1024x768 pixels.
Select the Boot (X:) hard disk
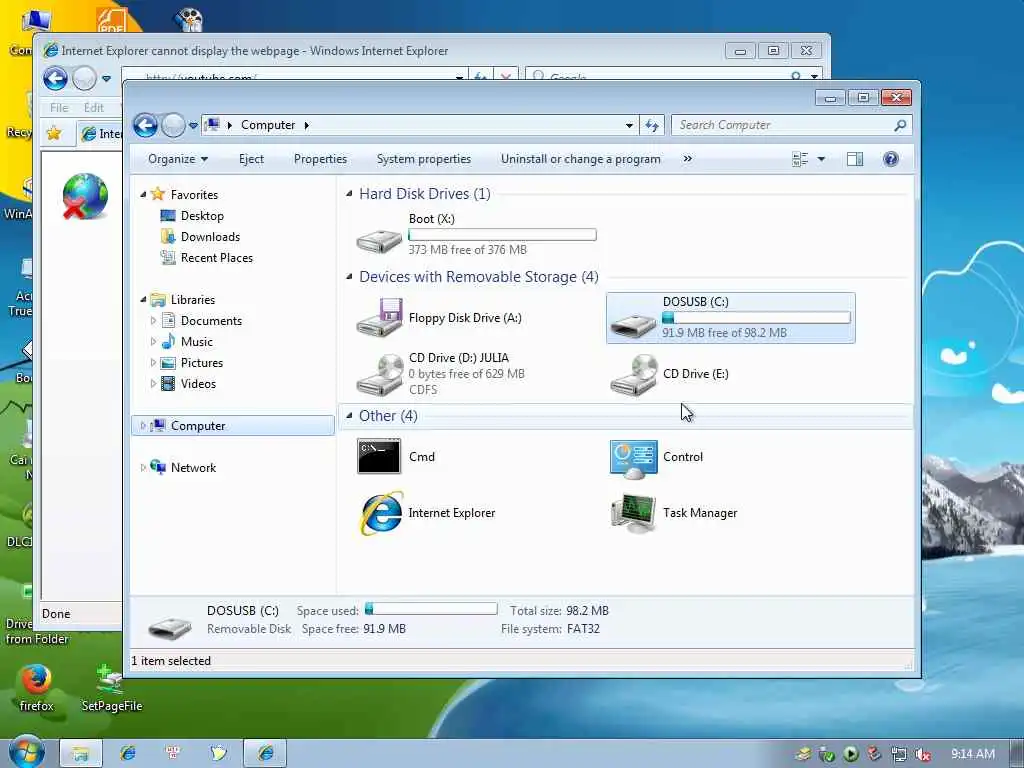coord(476,234)
